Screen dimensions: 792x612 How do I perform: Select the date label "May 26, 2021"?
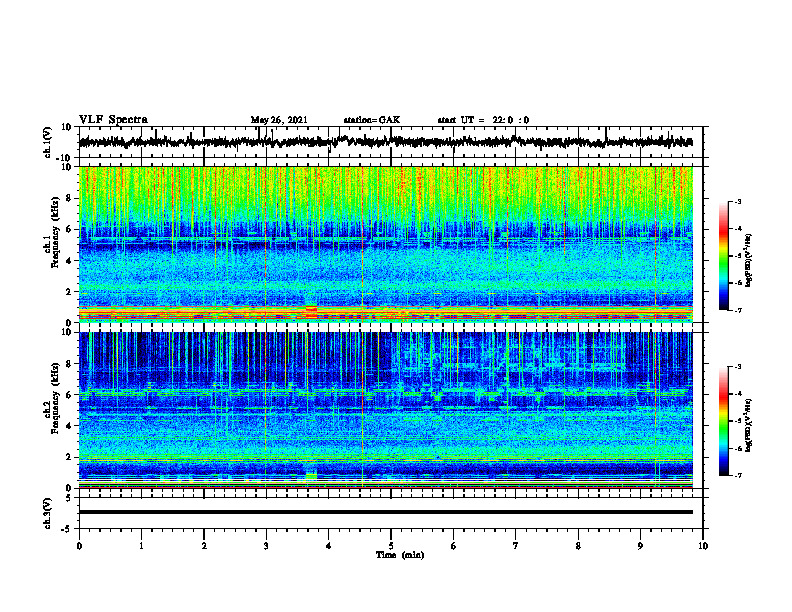click(x=279, y=120)
